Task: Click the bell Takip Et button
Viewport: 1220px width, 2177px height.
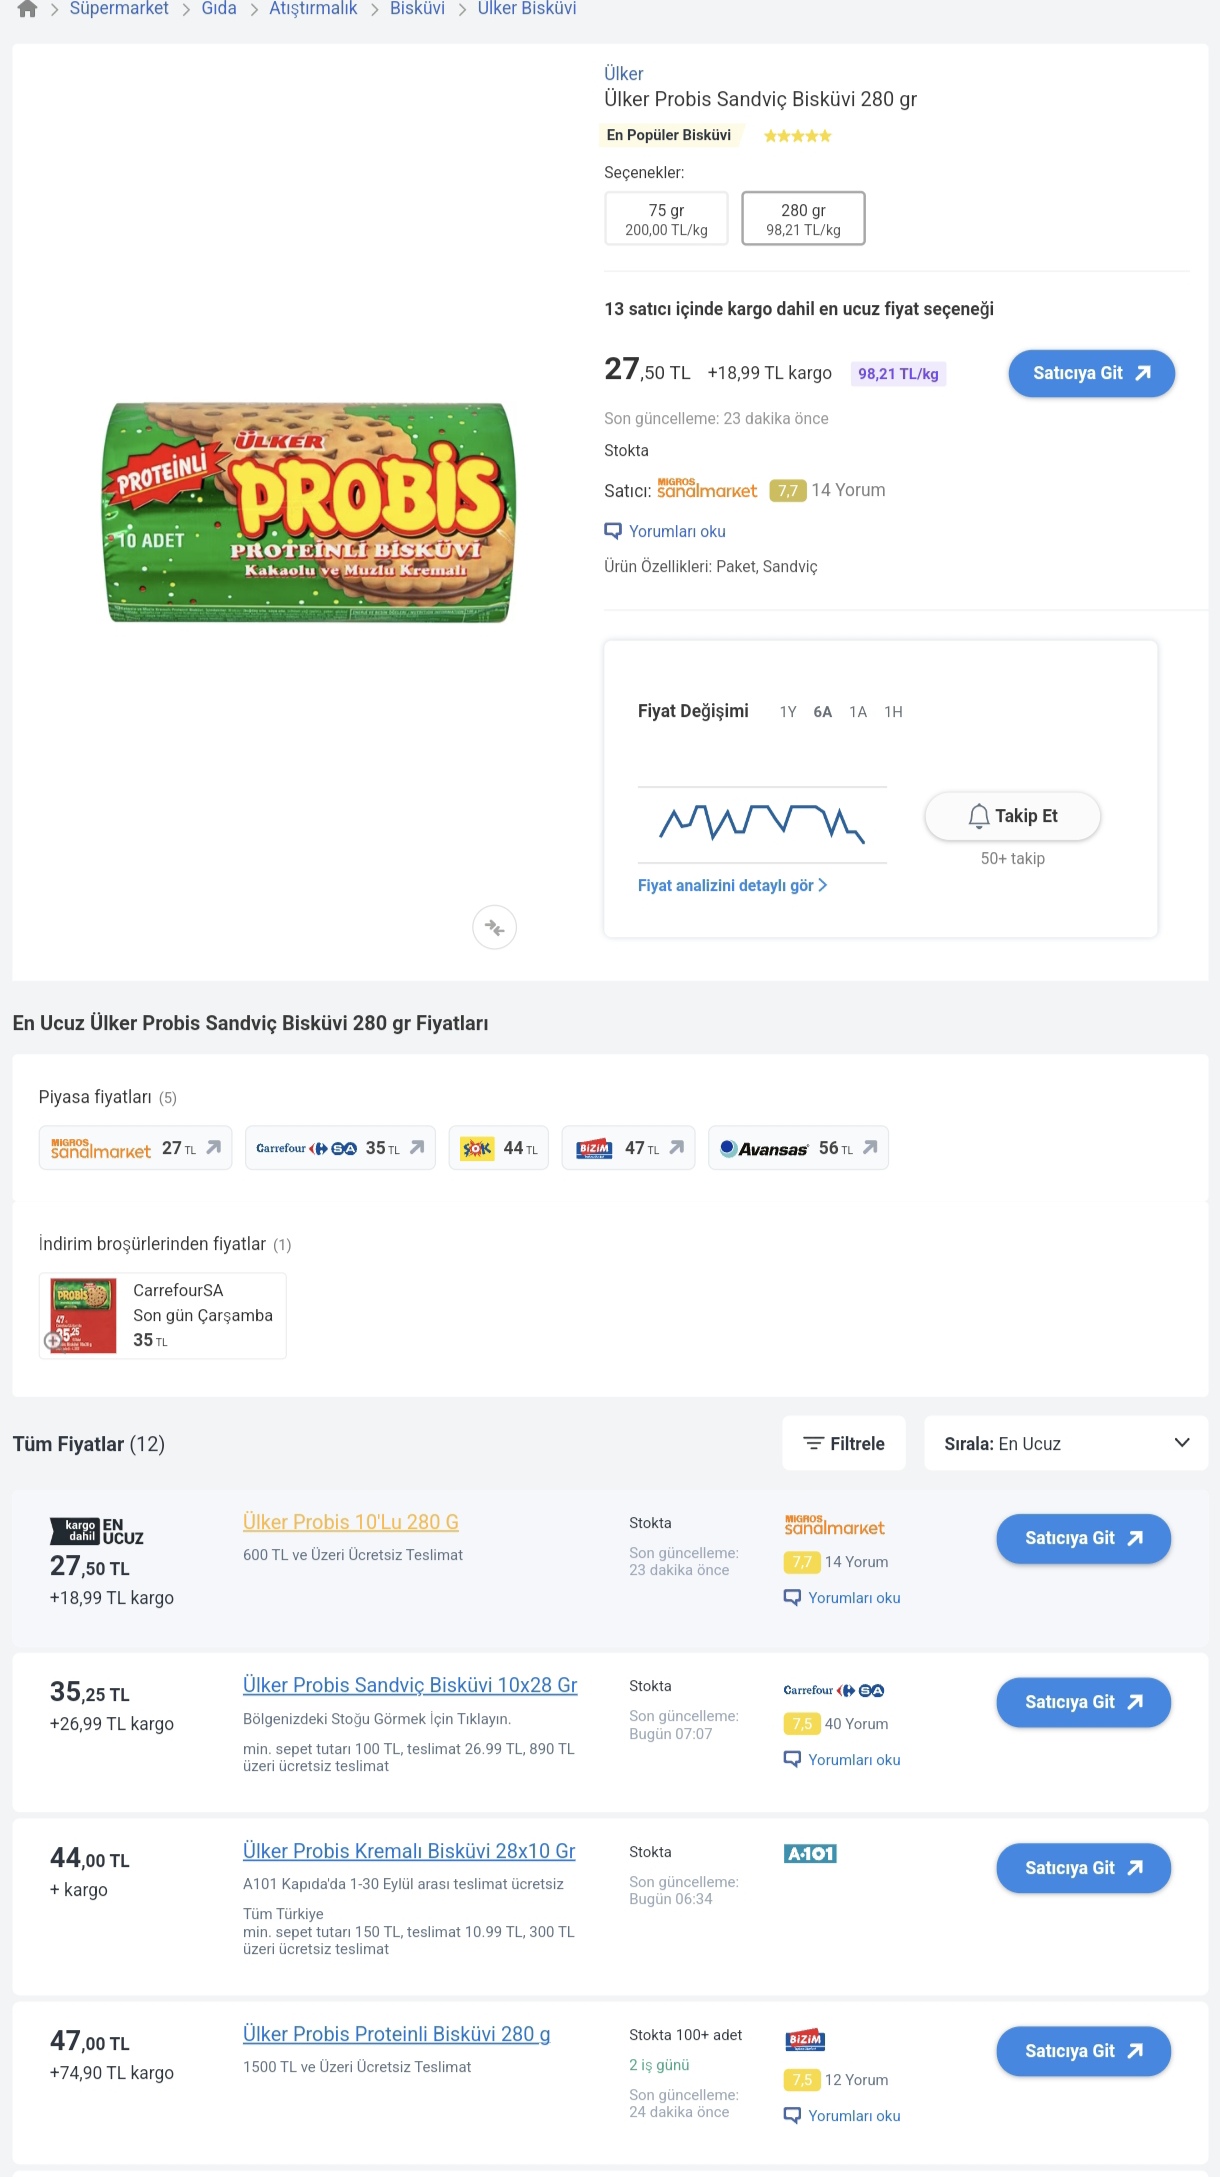Action: click(x=1012, y=816)
